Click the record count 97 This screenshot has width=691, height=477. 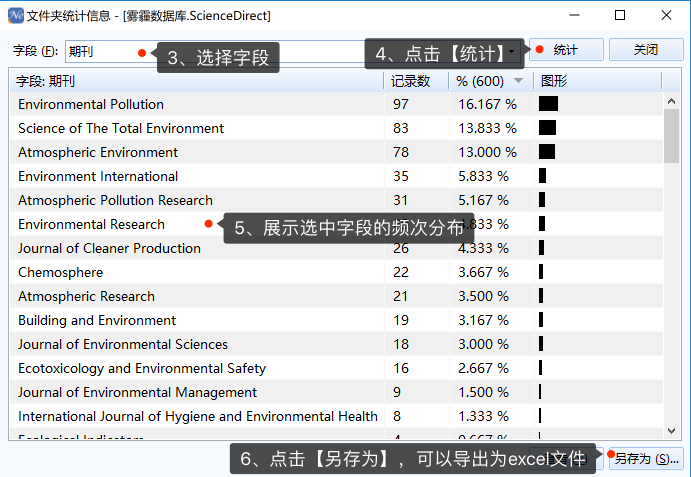click(401, 104)
